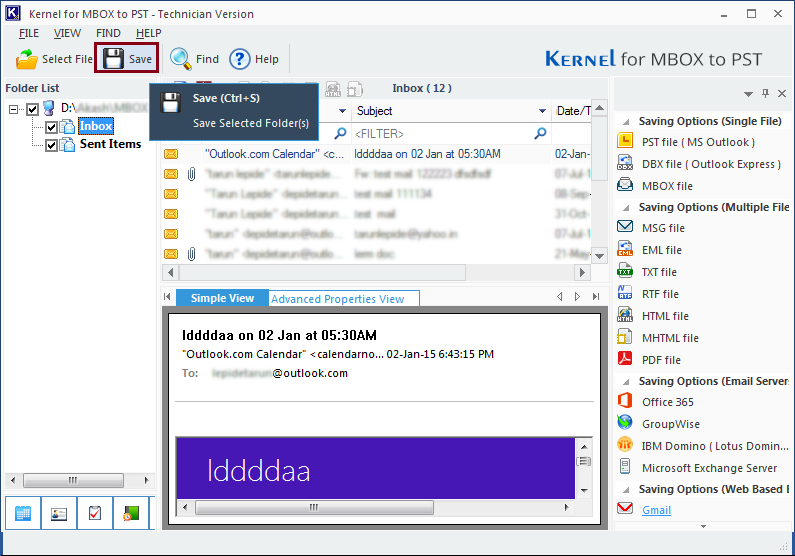This screenshot has width=795, height=556.
Task: Open the tasks checklist icon
Action: coord(95,513)
